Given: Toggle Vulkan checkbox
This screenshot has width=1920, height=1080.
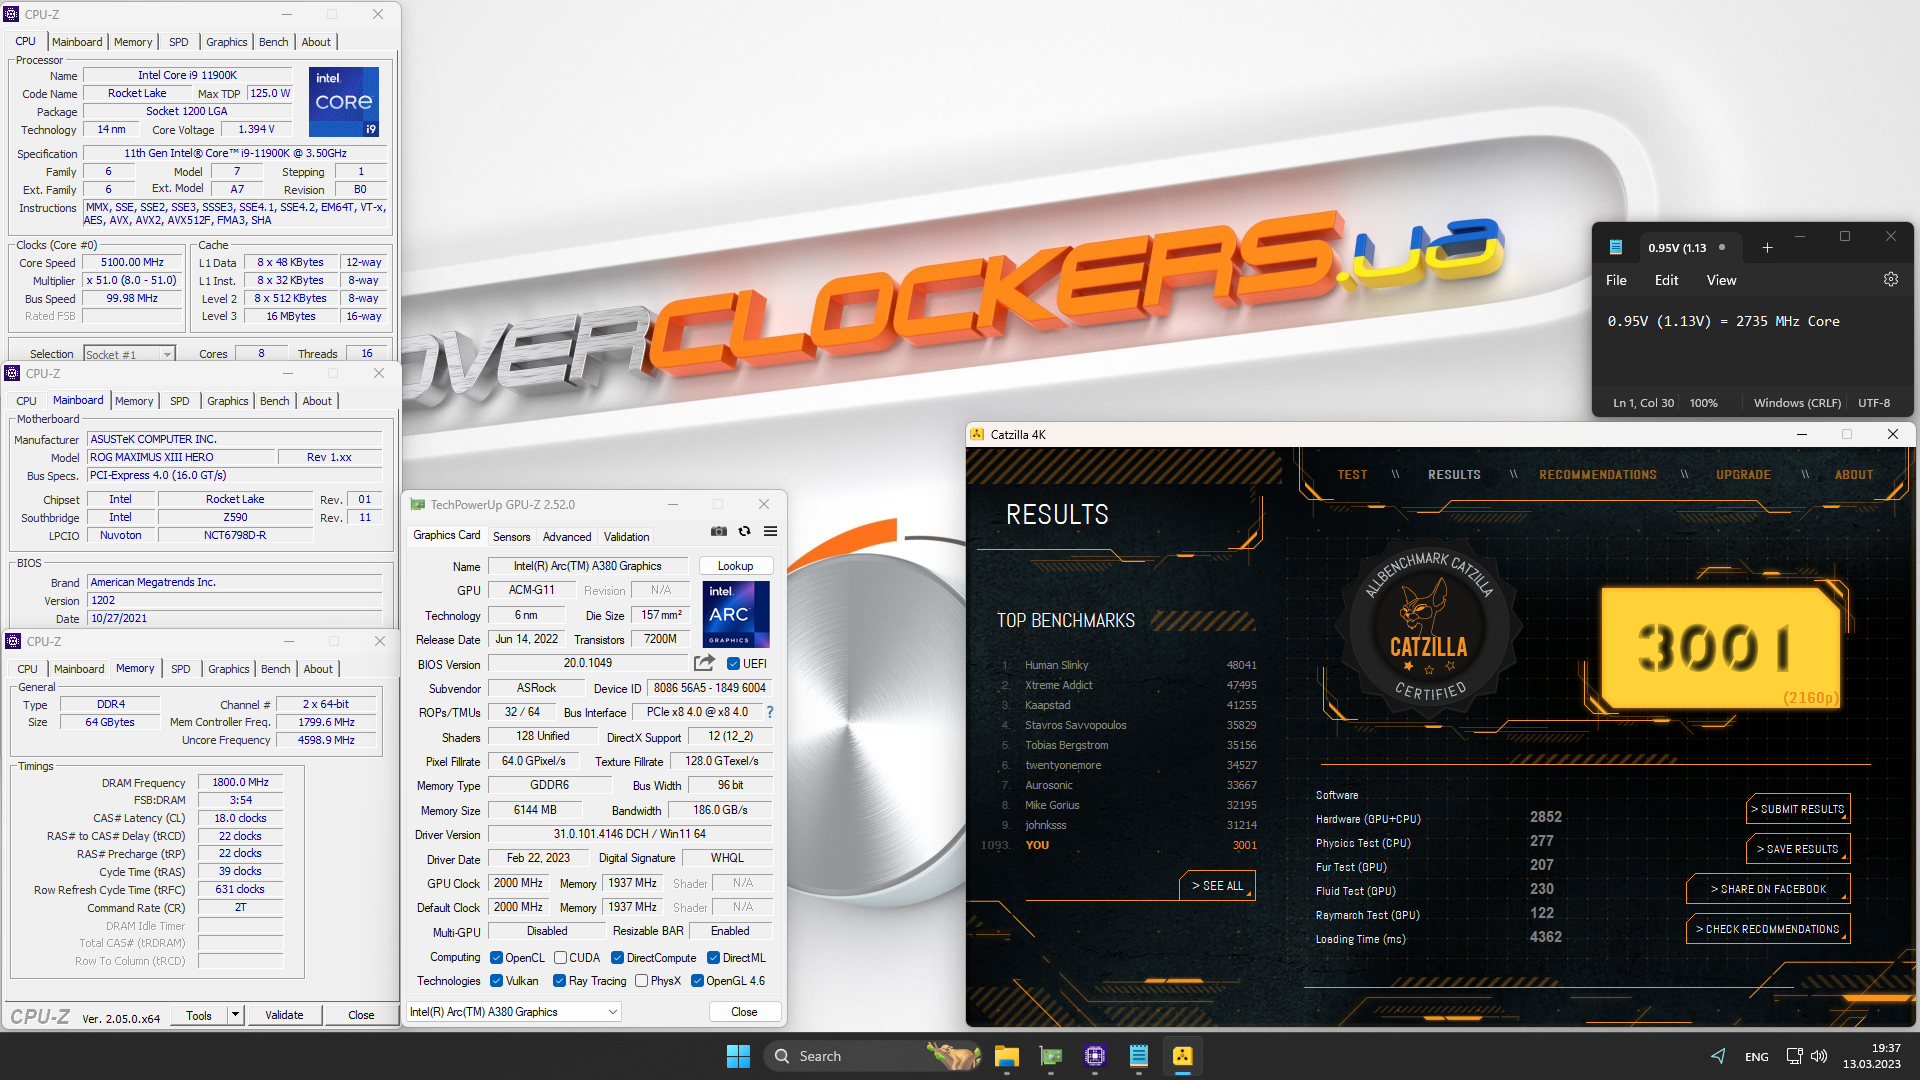Looking at the screenshot, I should (496, 981).
